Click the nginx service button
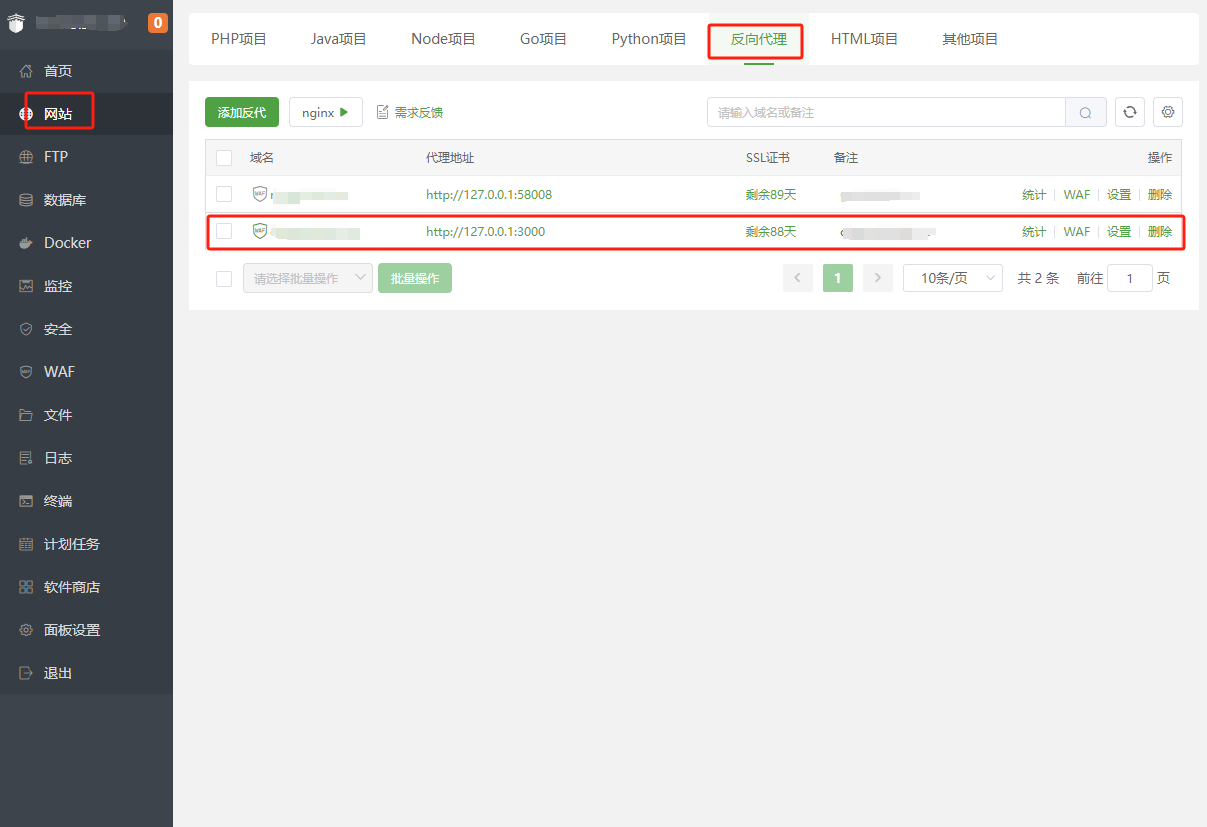This screenshot has height=827, width=1207. coord(326,112)
